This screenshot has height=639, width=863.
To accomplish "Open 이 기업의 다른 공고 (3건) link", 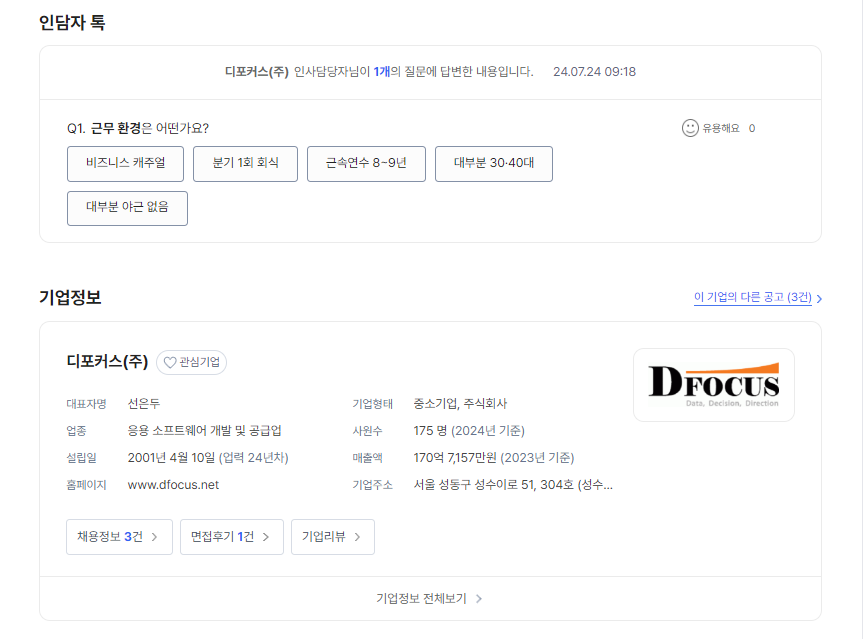I will click(752, 297).
